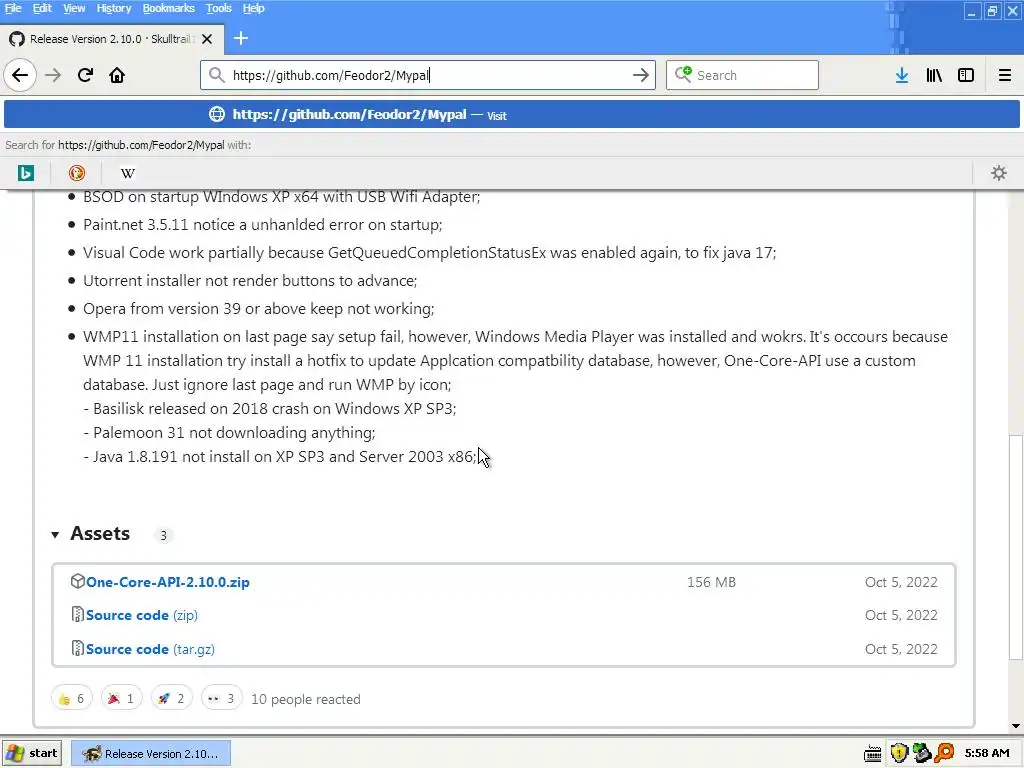This screenshot has width=1024, height=768.
Task: Click the 10 people reacted text
Action: [x=306, y=699]
